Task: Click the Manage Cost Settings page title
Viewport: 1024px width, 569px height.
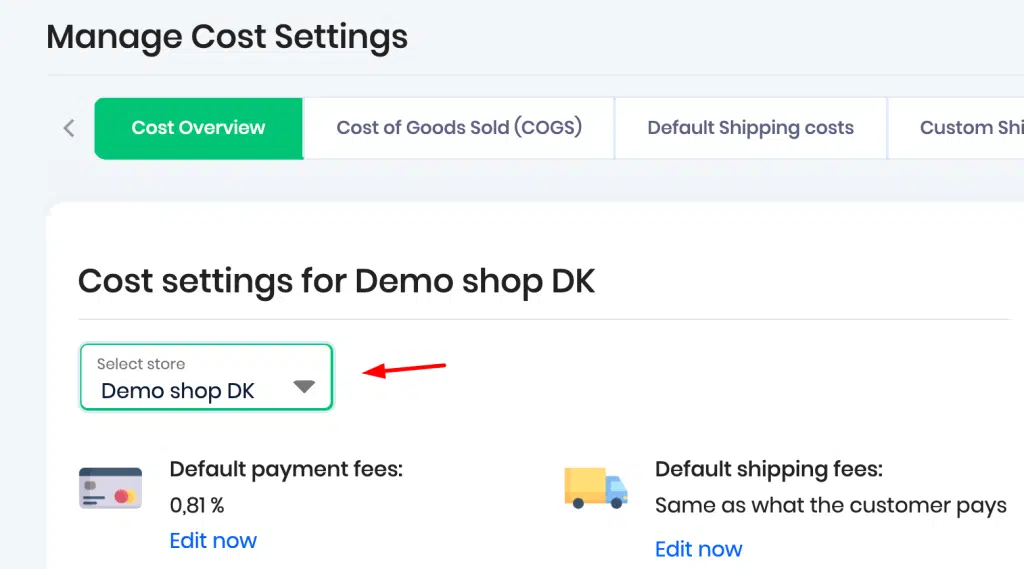Action: (227, 37)
